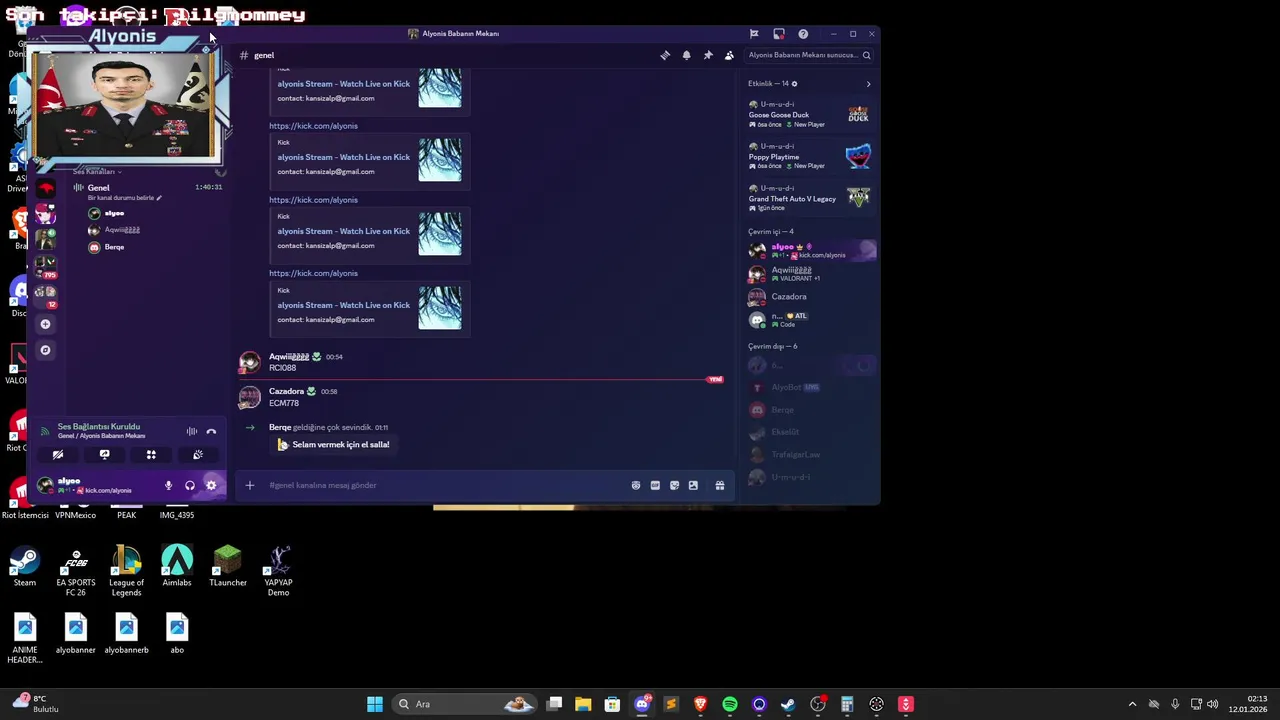Open Etkinlik settings gear
Viewport: 1280px width, 720px height.
click(x=795, y=84)
